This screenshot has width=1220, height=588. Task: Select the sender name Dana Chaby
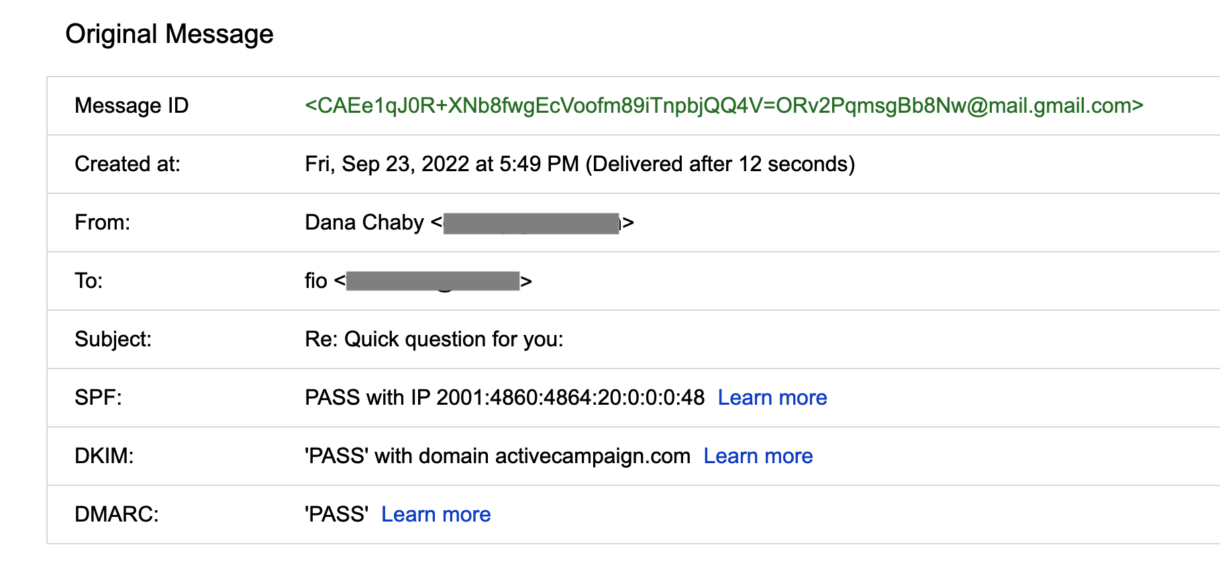click(x=358, y=222)
